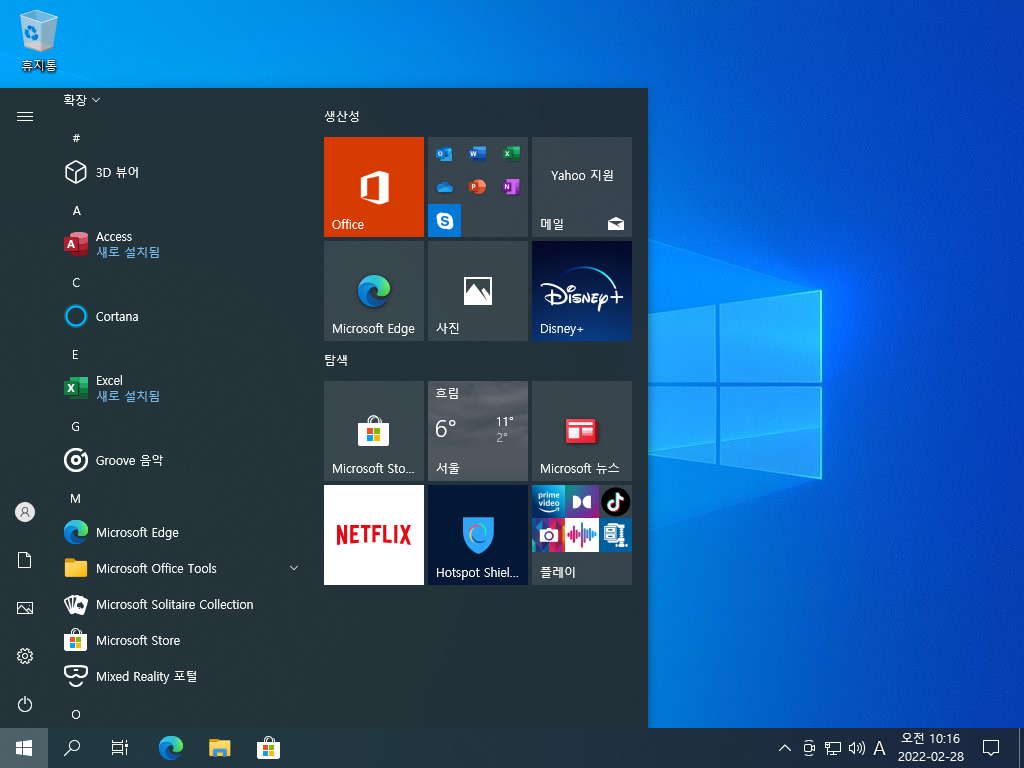Open Groove 음악 from the app list
Screen dimensions: 1024x768
pyautogui.click(x=183, y=460)
